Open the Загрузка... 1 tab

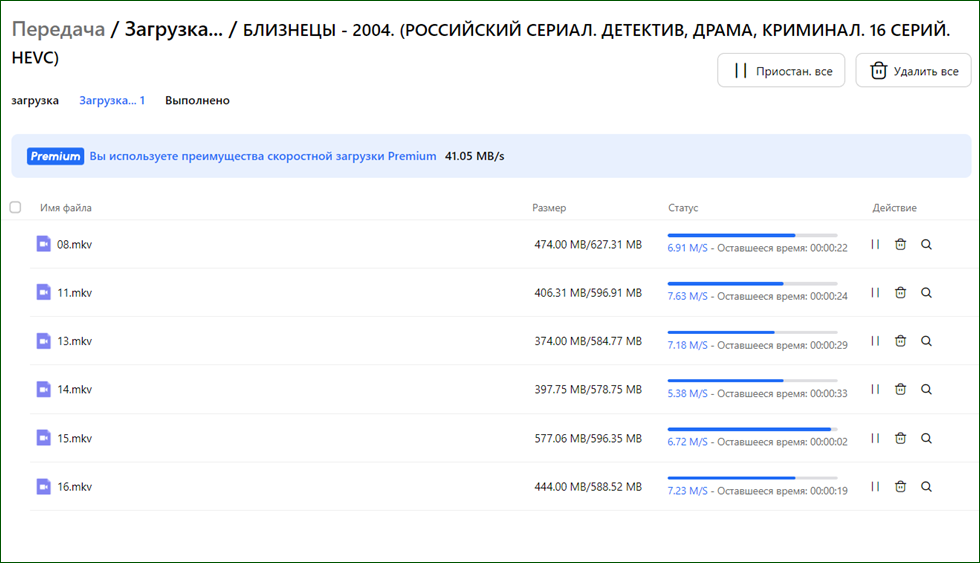pos(112,100)
